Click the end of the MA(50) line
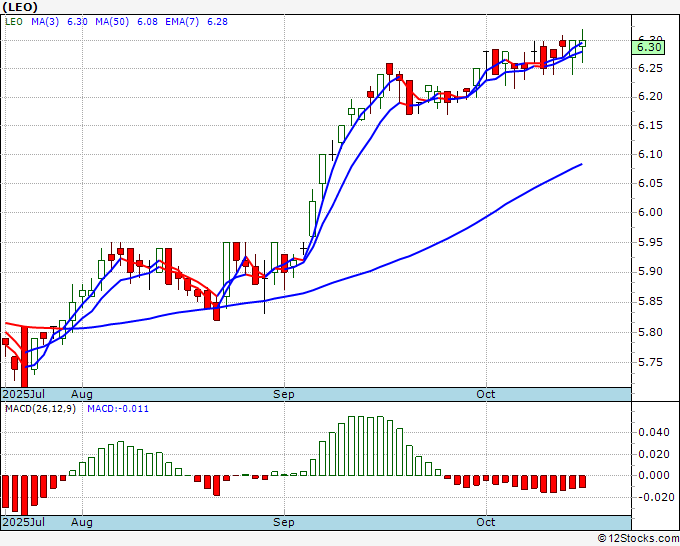Viewport: 680px width, 546px height. point(581,164)
